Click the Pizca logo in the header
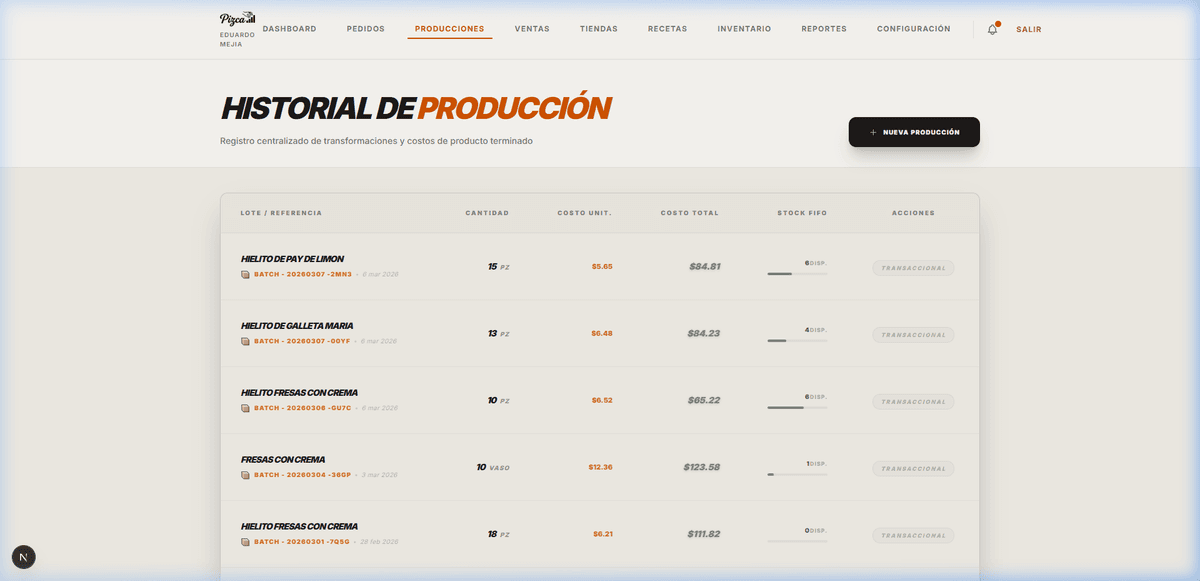 pos(236,18)
